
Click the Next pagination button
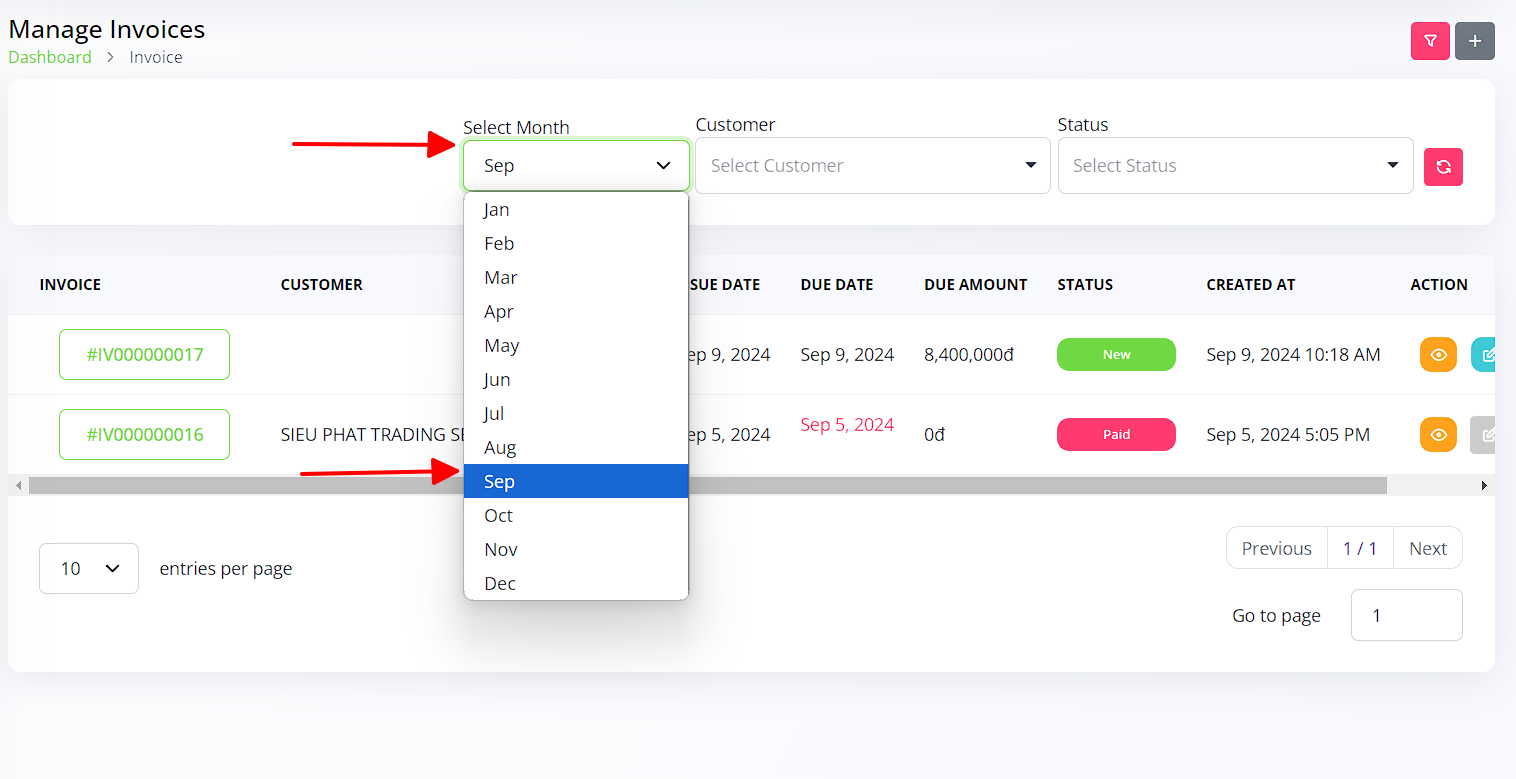coord(1428,548)
